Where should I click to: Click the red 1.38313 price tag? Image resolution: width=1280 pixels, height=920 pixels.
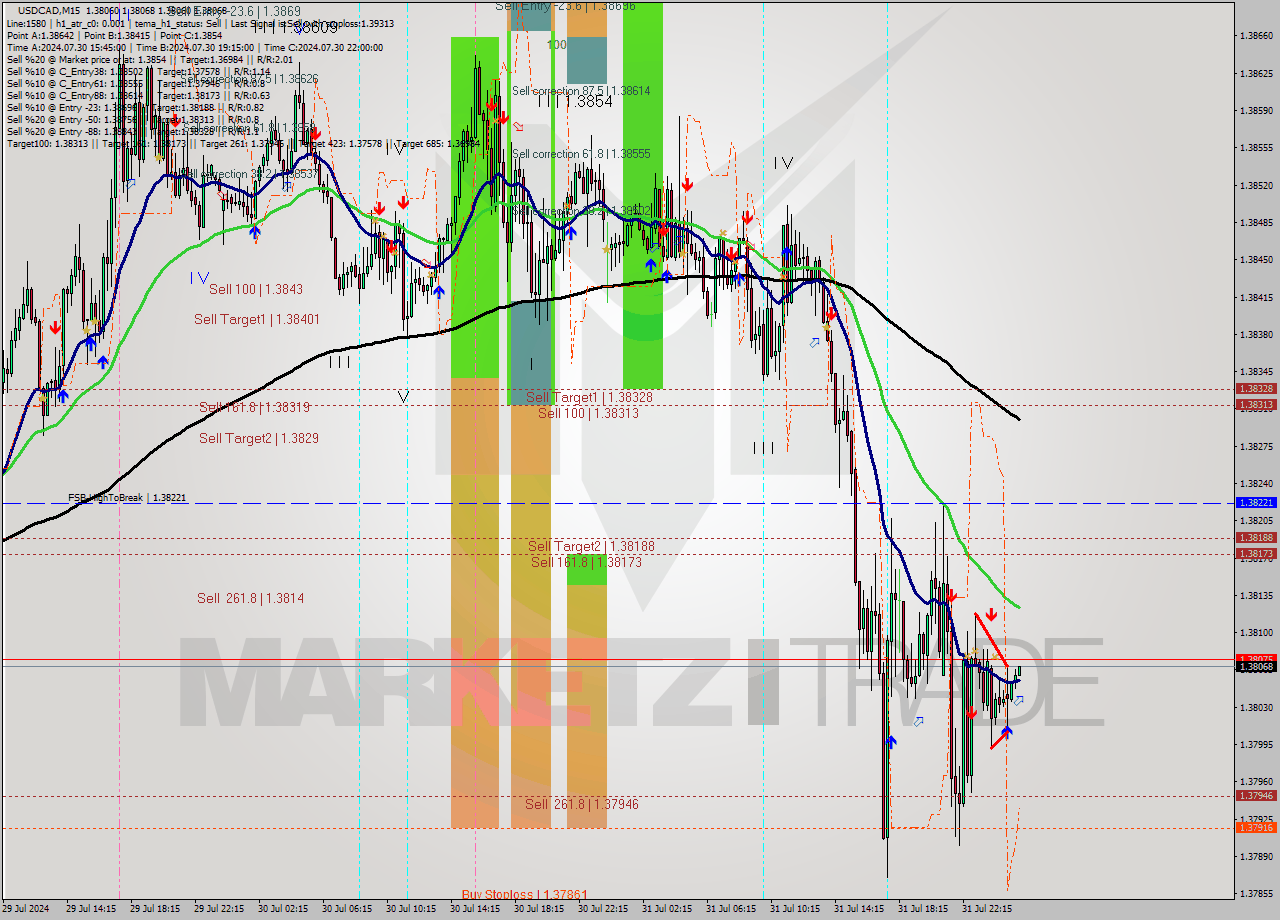1256,405
